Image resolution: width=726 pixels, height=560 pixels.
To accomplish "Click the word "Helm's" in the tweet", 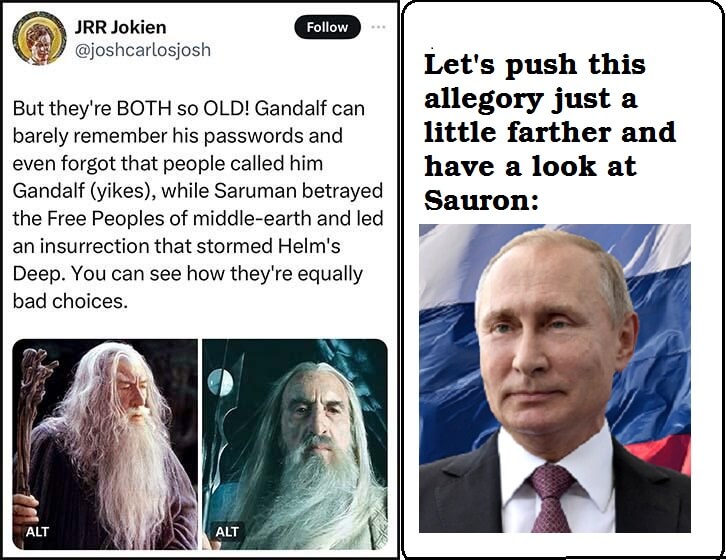I will 309,246.
